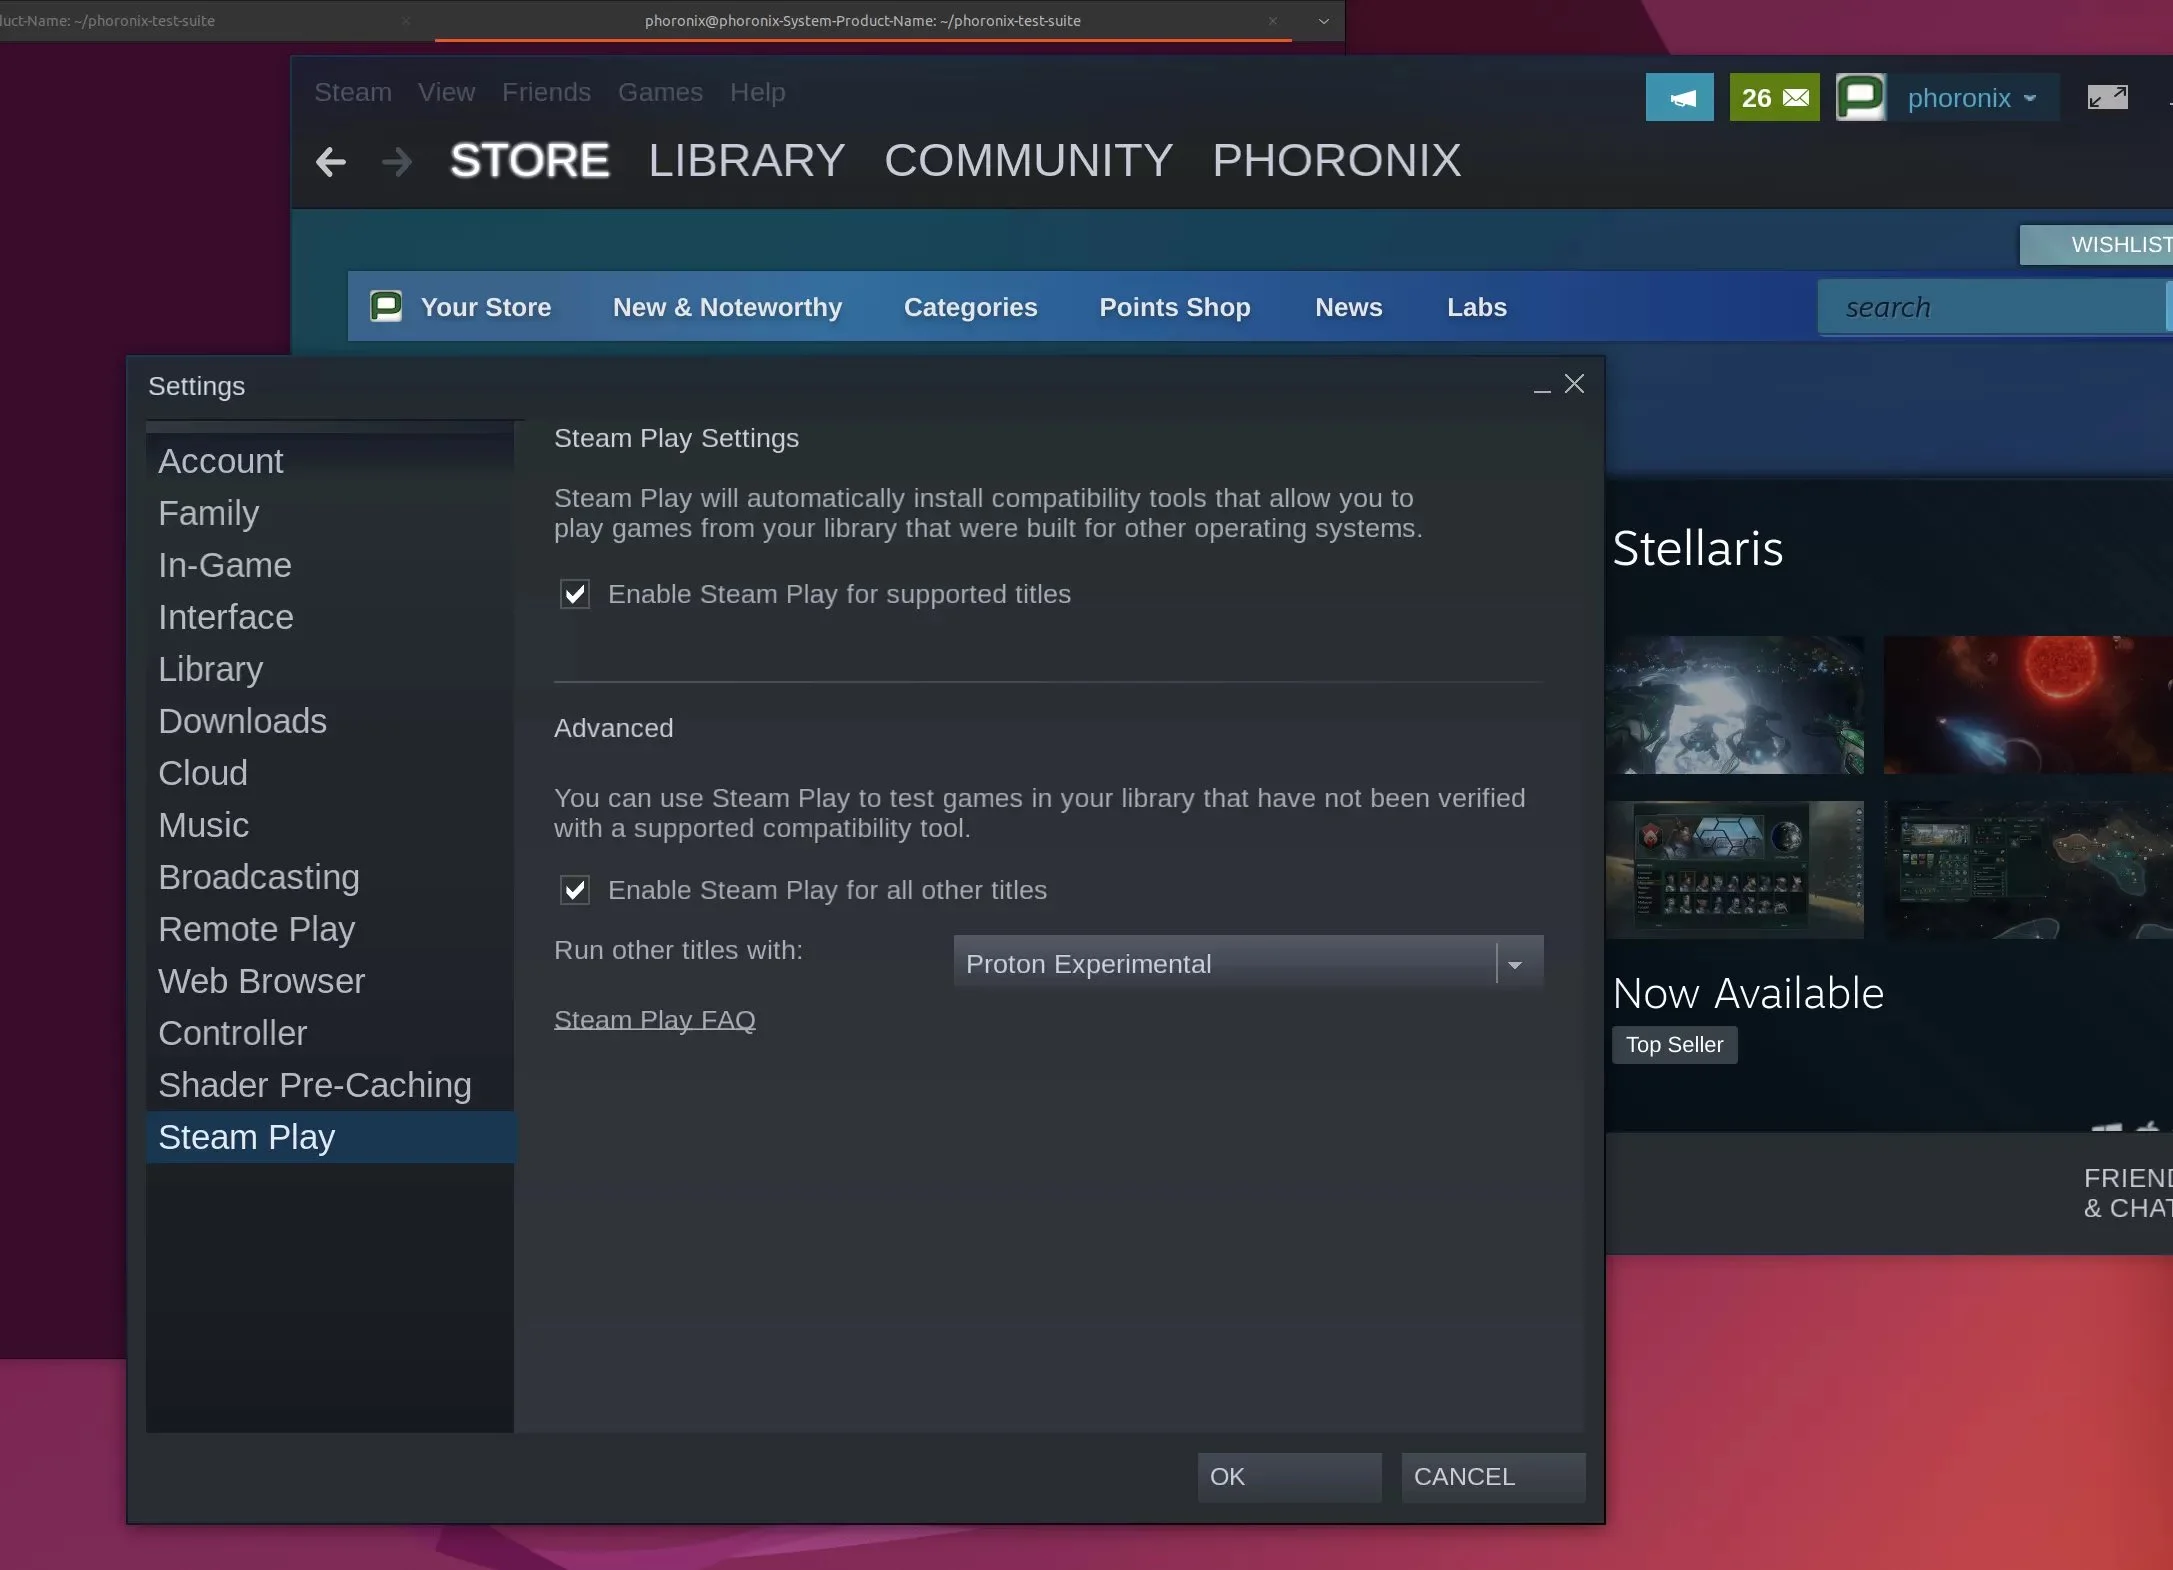Open the Points Shop tab
The width and height of the screenshot is (2173, 1570).
[1175, 306]
